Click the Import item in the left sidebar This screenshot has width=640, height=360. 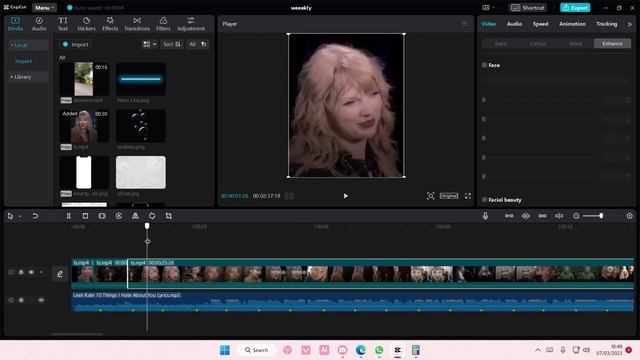(23, 61)
